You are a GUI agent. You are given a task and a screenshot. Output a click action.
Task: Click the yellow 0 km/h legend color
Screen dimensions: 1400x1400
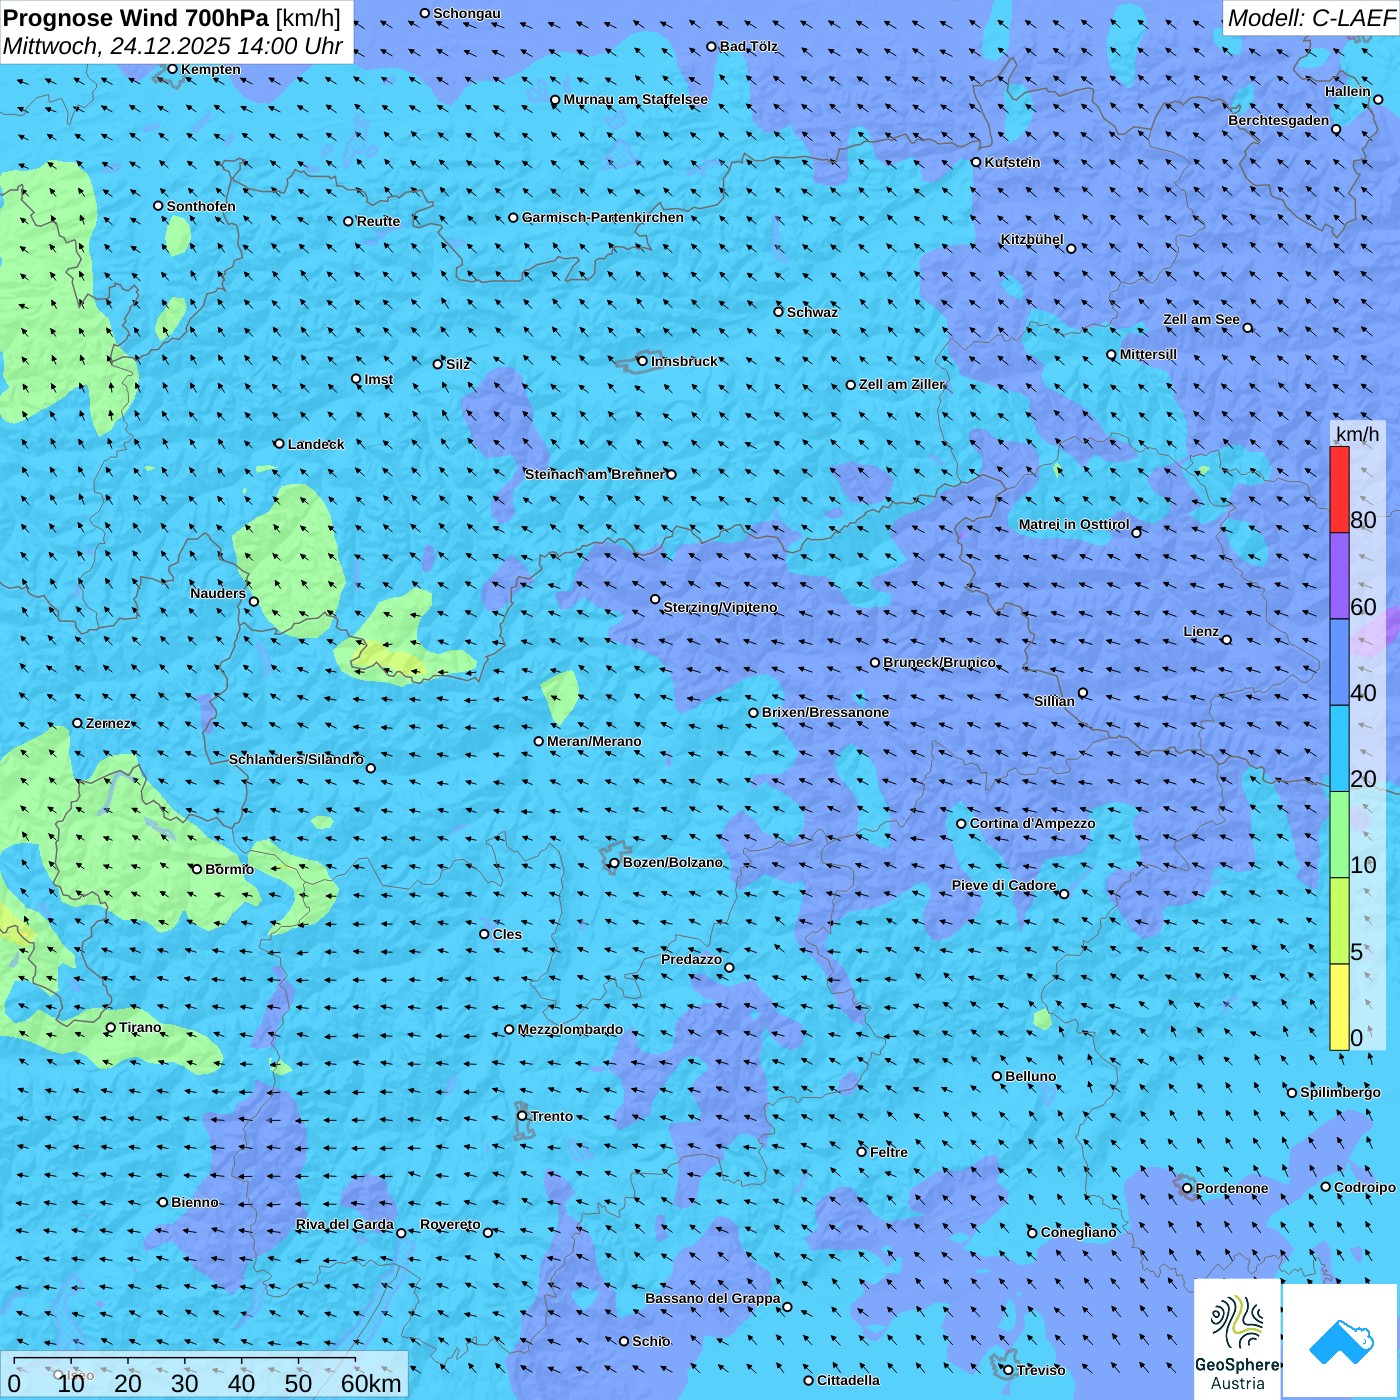coord(1339,1007)
